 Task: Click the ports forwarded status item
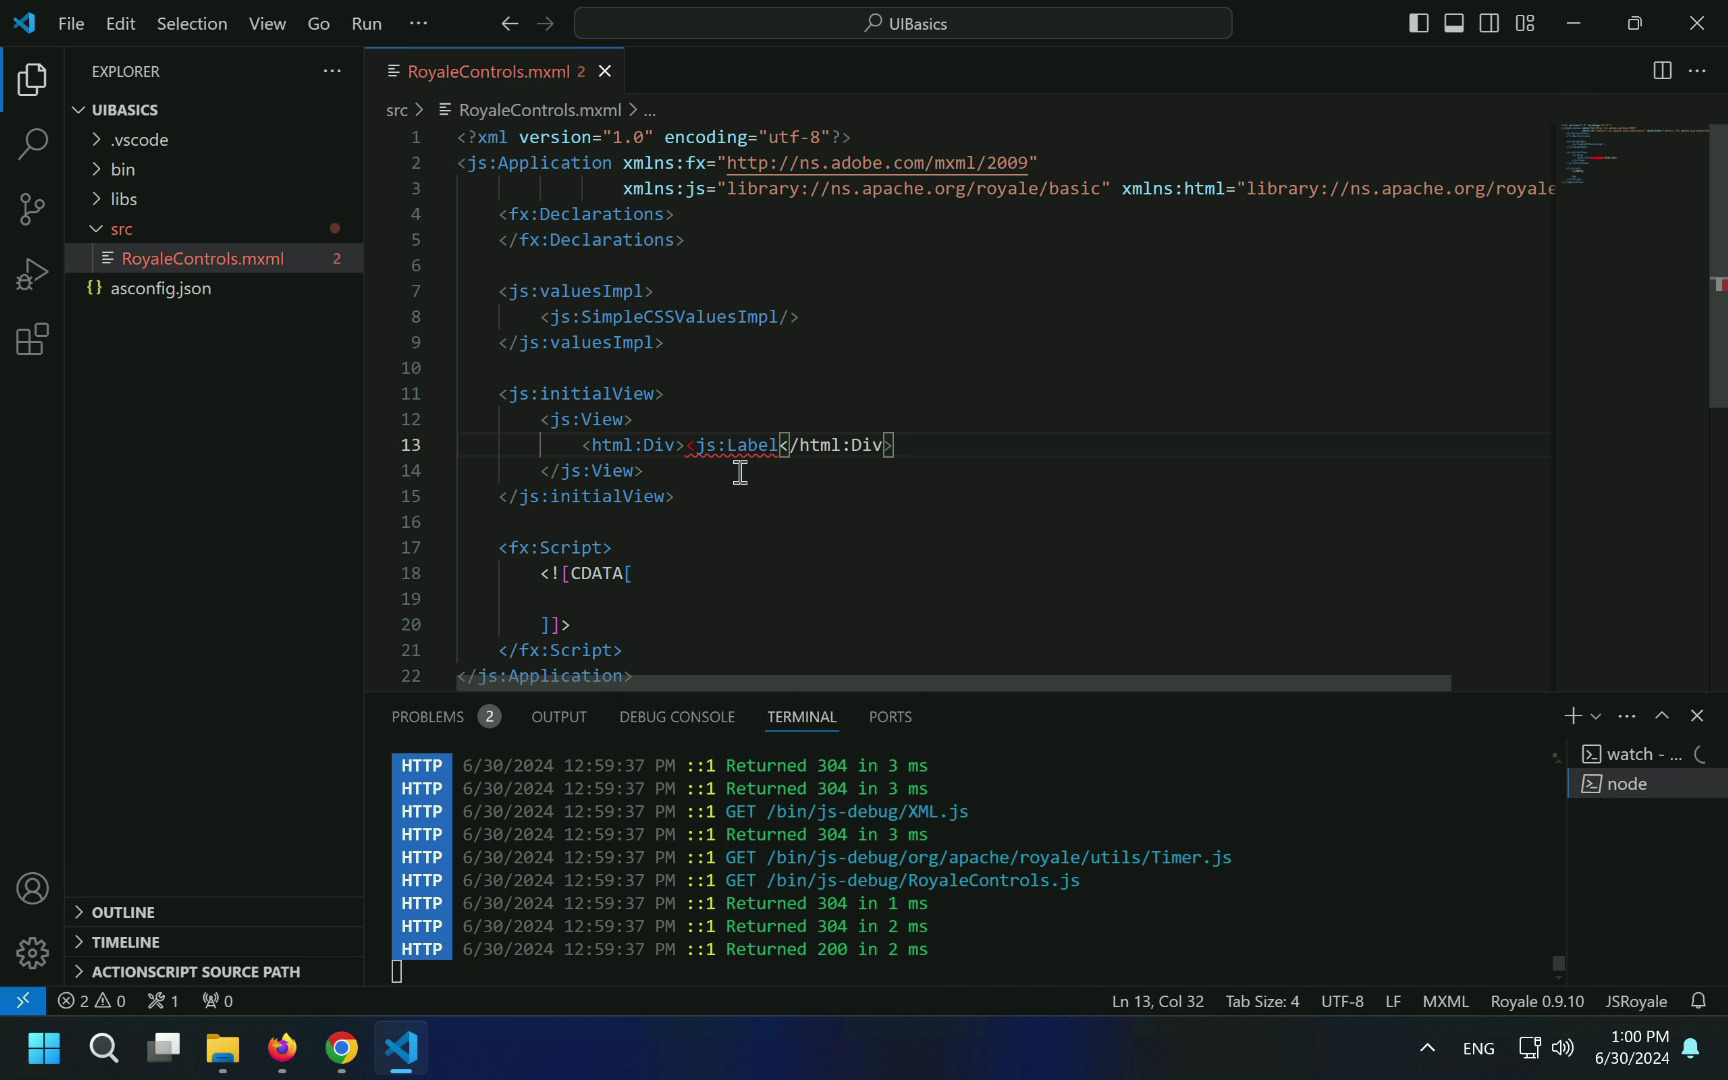tap(218, 1001)
